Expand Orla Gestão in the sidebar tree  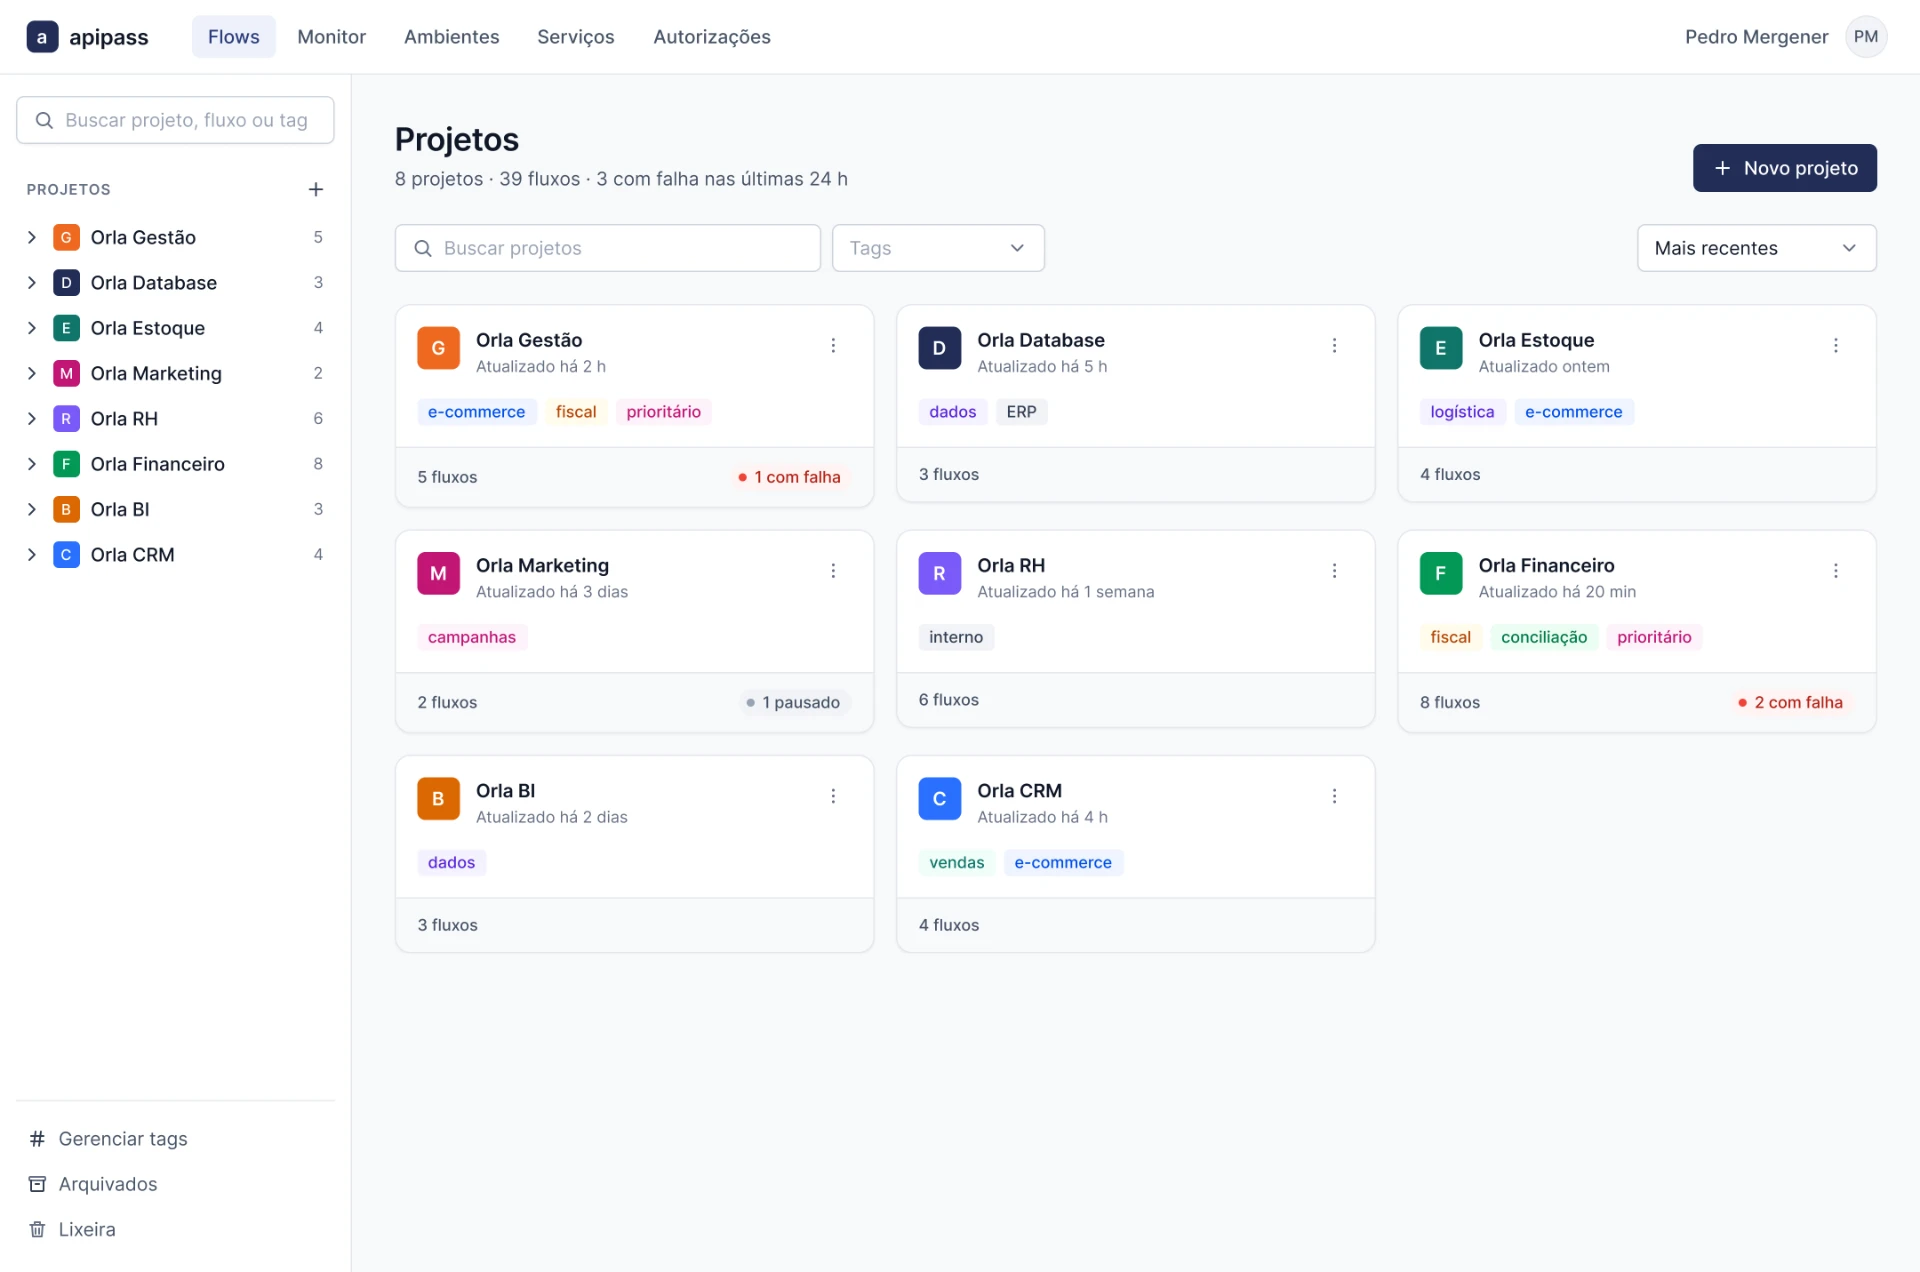point(32,237)
